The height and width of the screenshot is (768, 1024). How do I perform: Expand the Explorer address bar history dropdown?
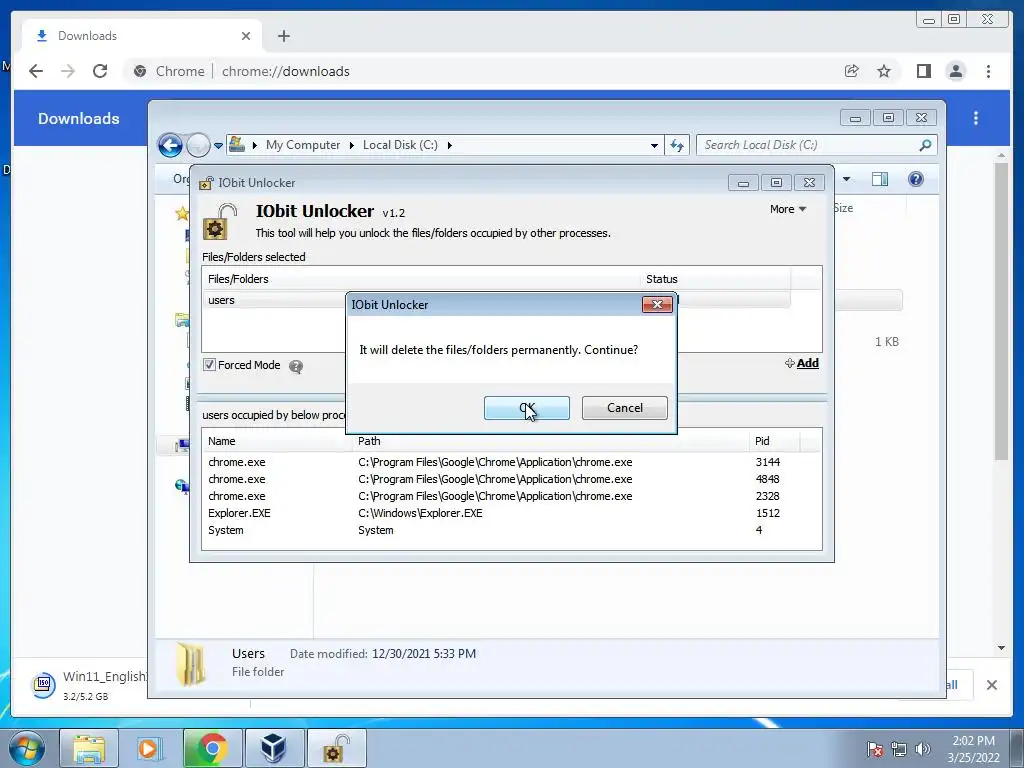pyautogui.click(x=654, y=146)
